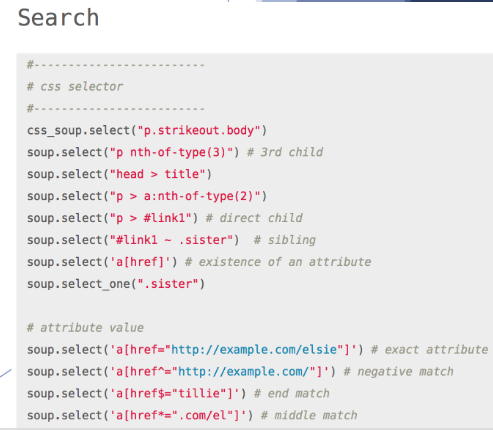
Task: Click the a[href*=".com/el"] selector
Action: pyautogui.click(x=178, y=416)
